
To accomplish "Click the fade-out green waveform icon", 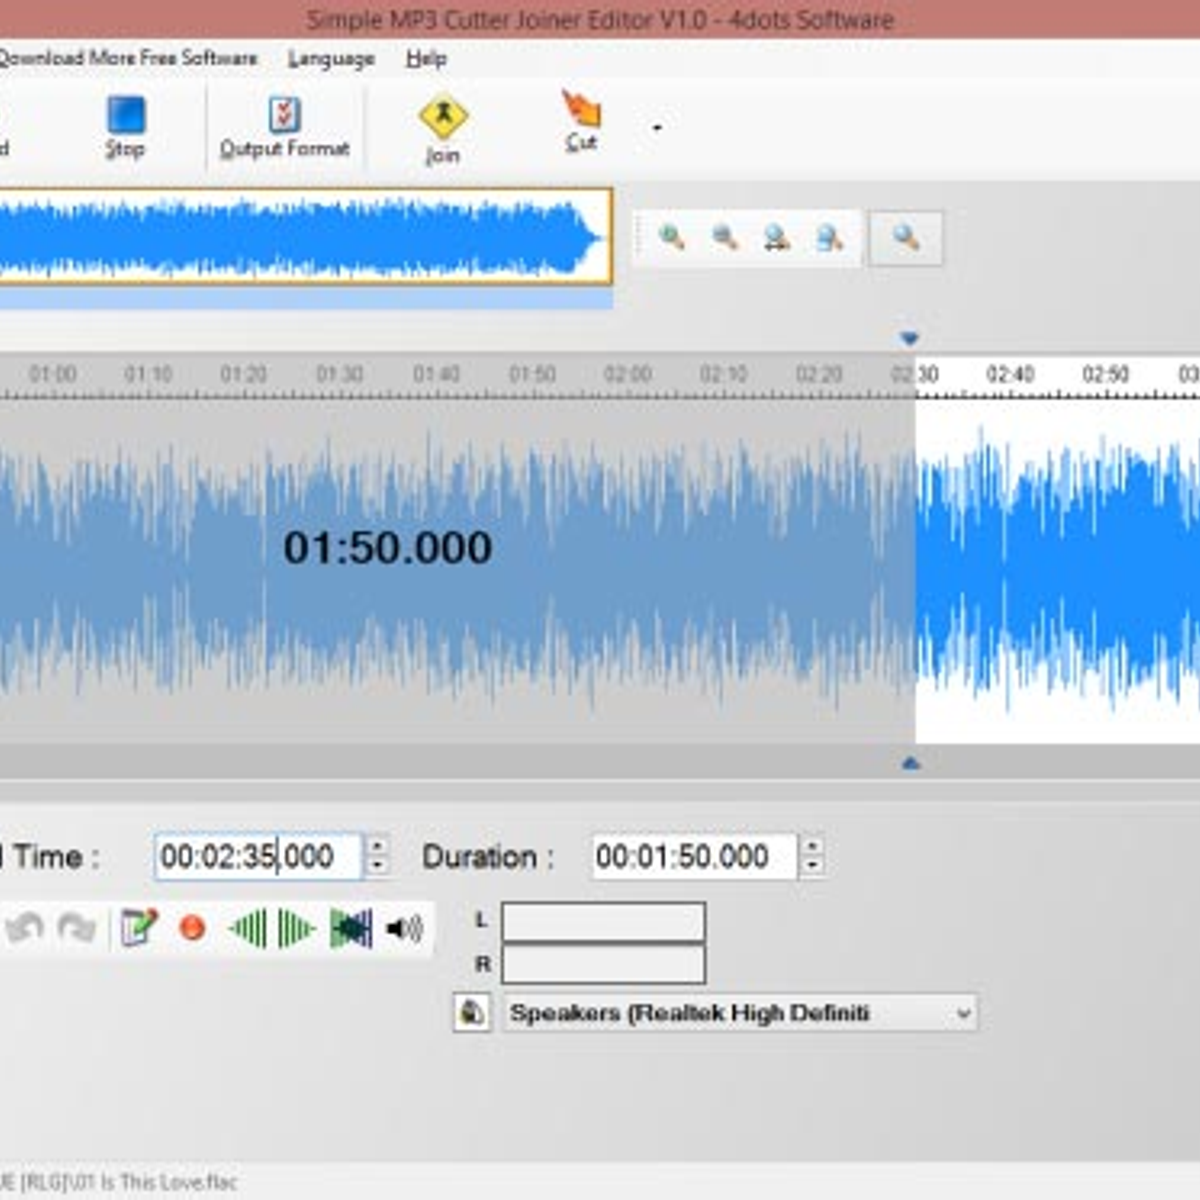I will (x=296, y=929).
